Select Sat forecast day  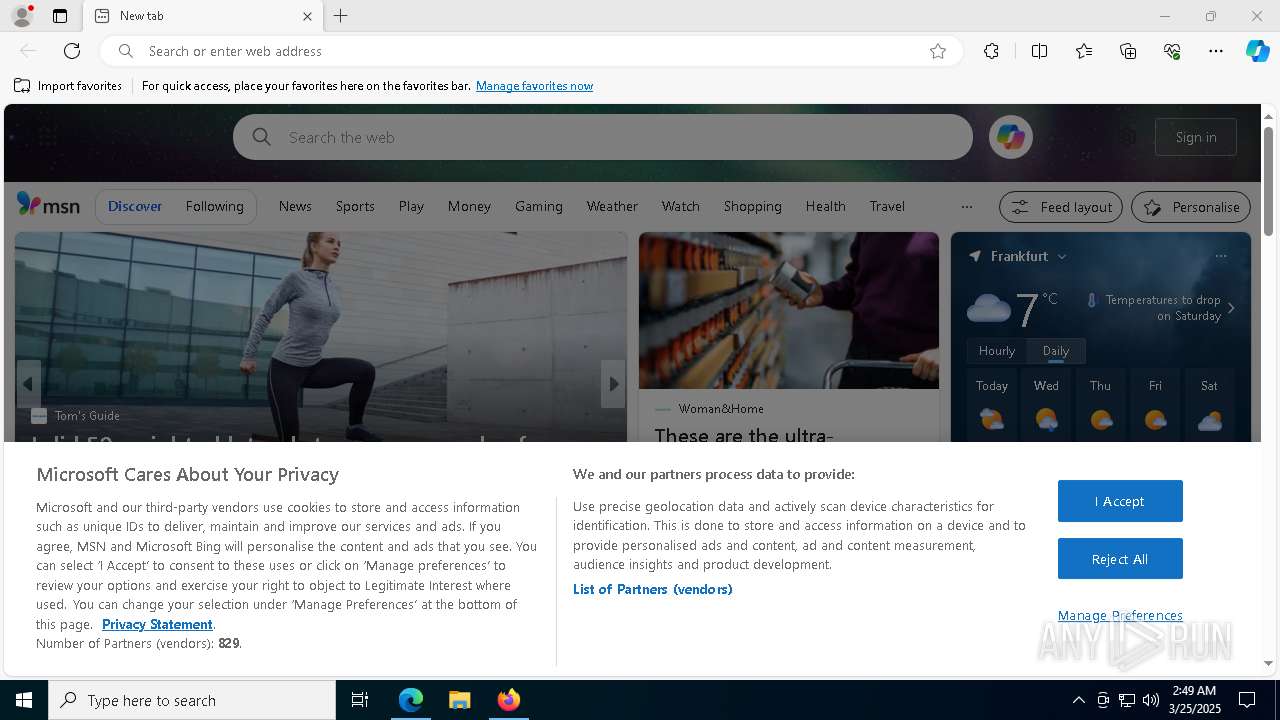pos(1209,405)
